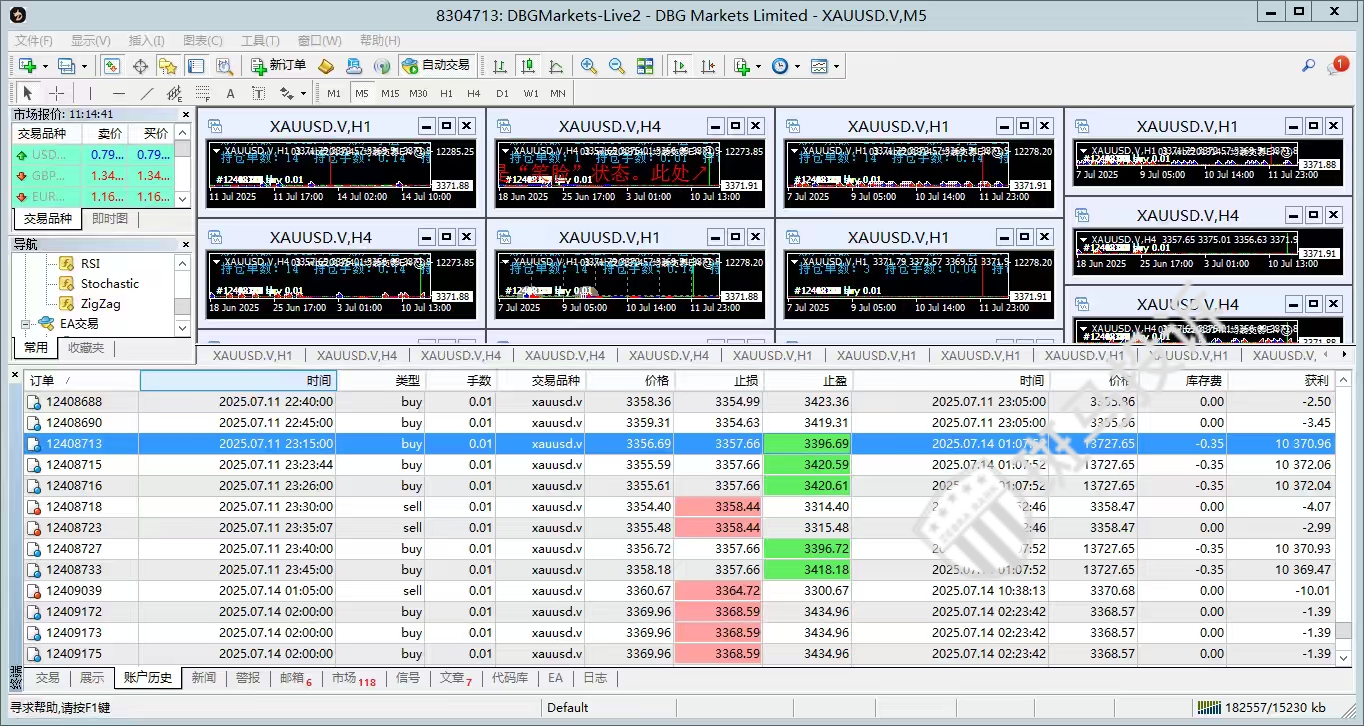This screenshot has height=726, width=1364.
Task: Select the equidistant channel tool
Action: pos(174,93)
